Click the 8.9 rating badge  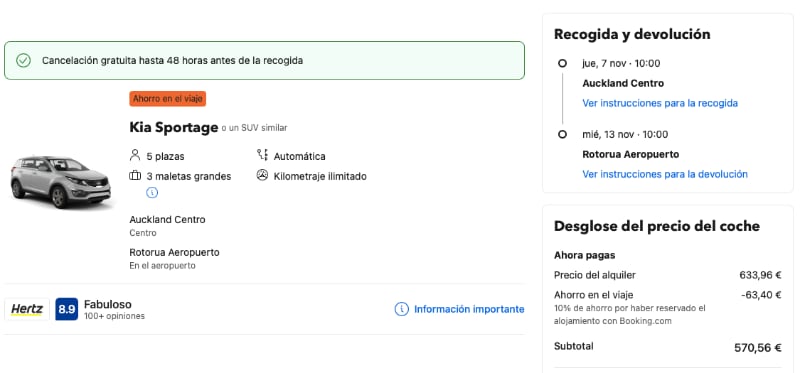[x=66, y=309]
